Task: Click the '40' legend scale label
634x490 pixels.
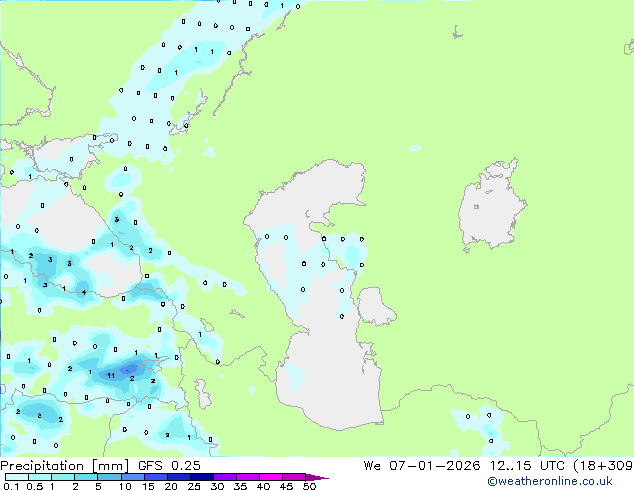Action: coord(263,486)
